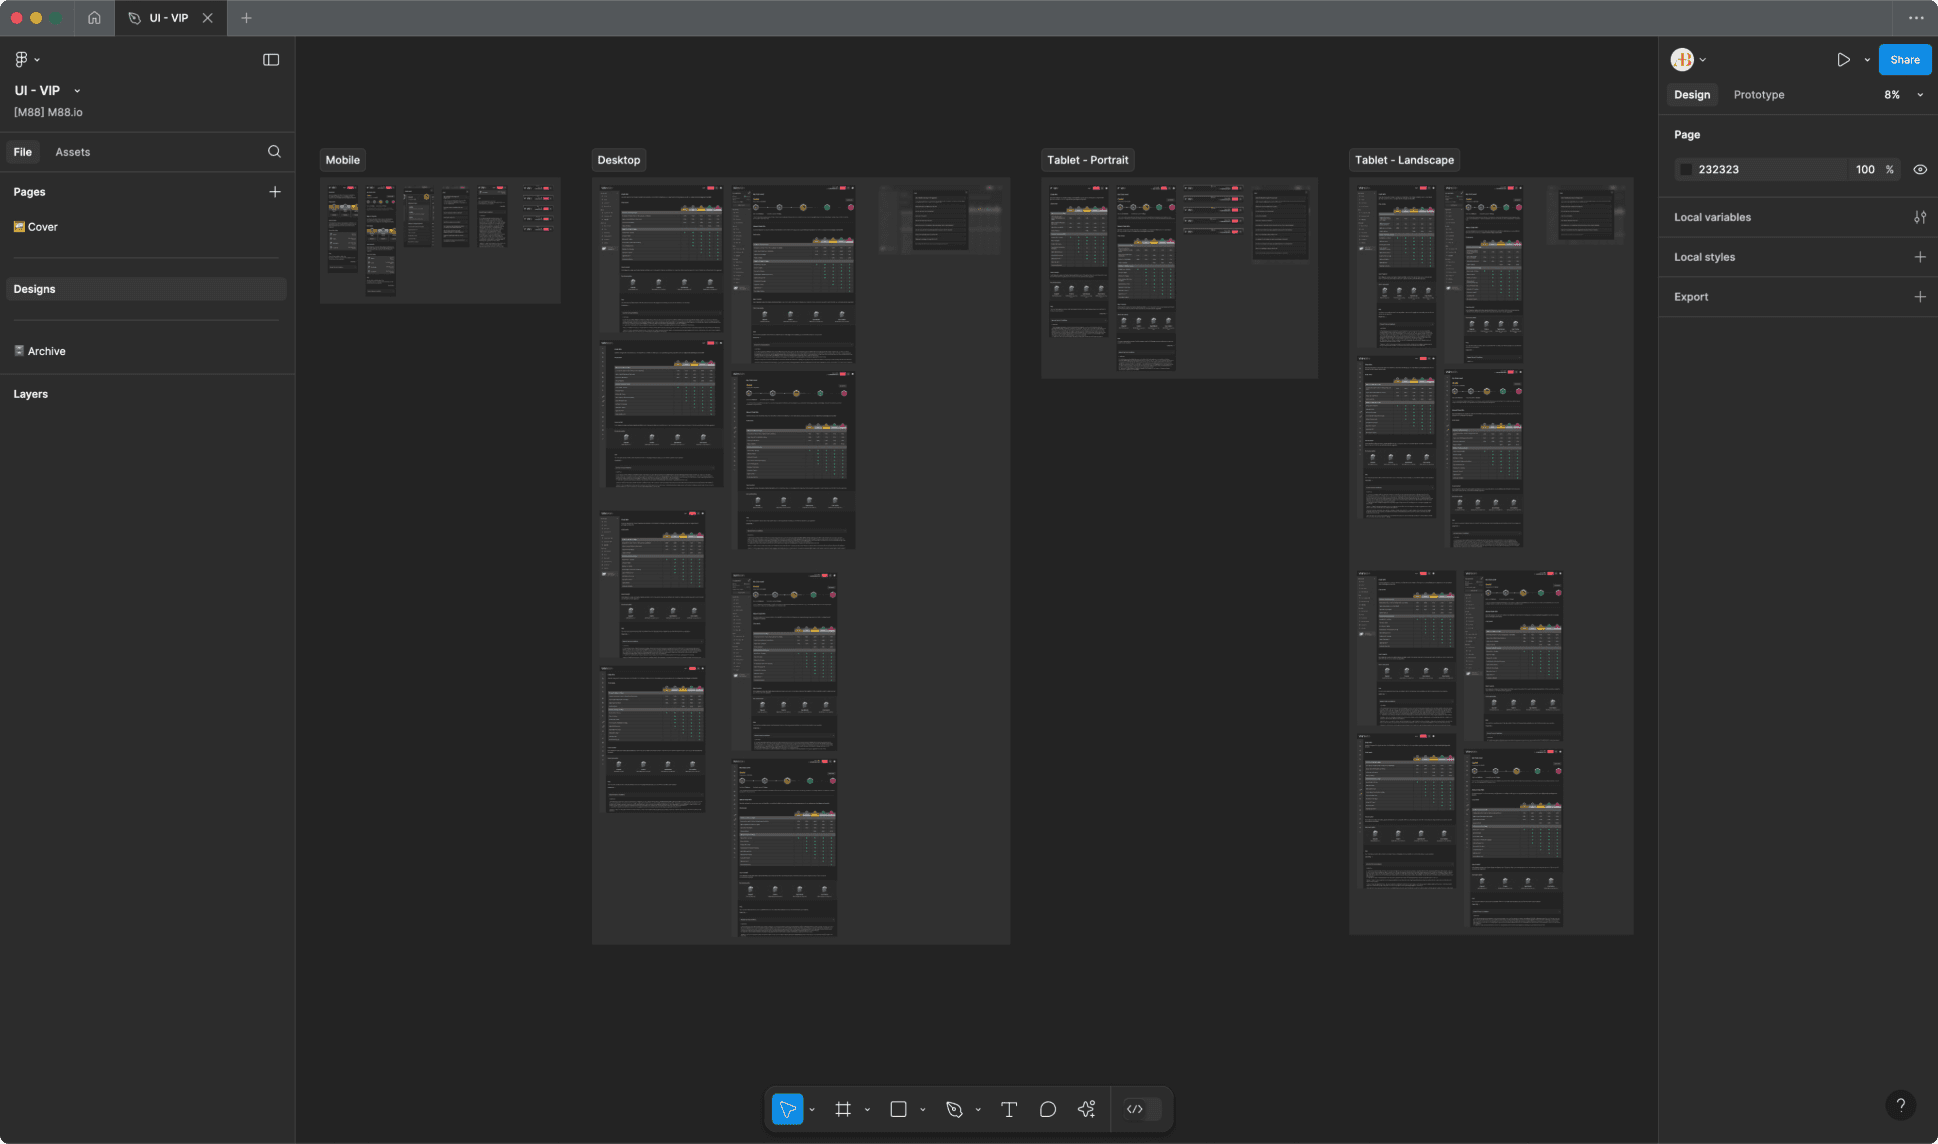Collapse the left sidebar panel toggle
Viewport: 1938px width, 1144px height.
(x=271, y=59)
